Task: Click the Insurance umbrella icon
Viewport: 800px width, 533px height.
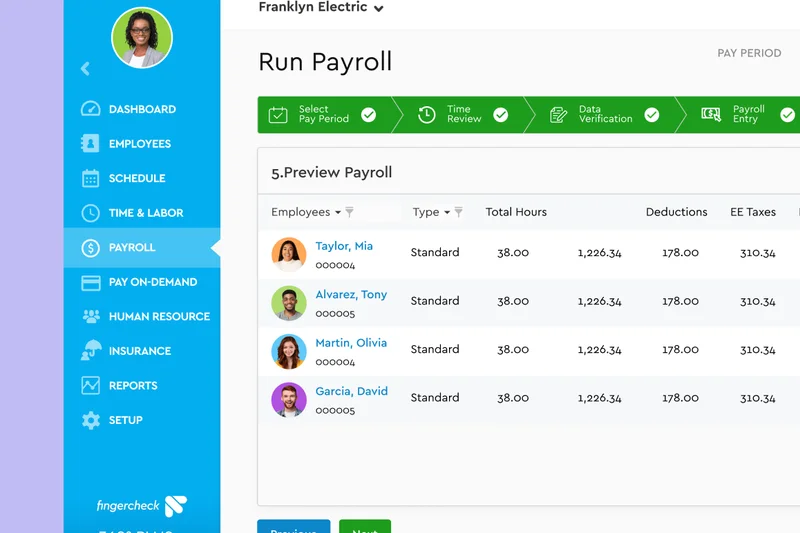Action: coord(91,351)
